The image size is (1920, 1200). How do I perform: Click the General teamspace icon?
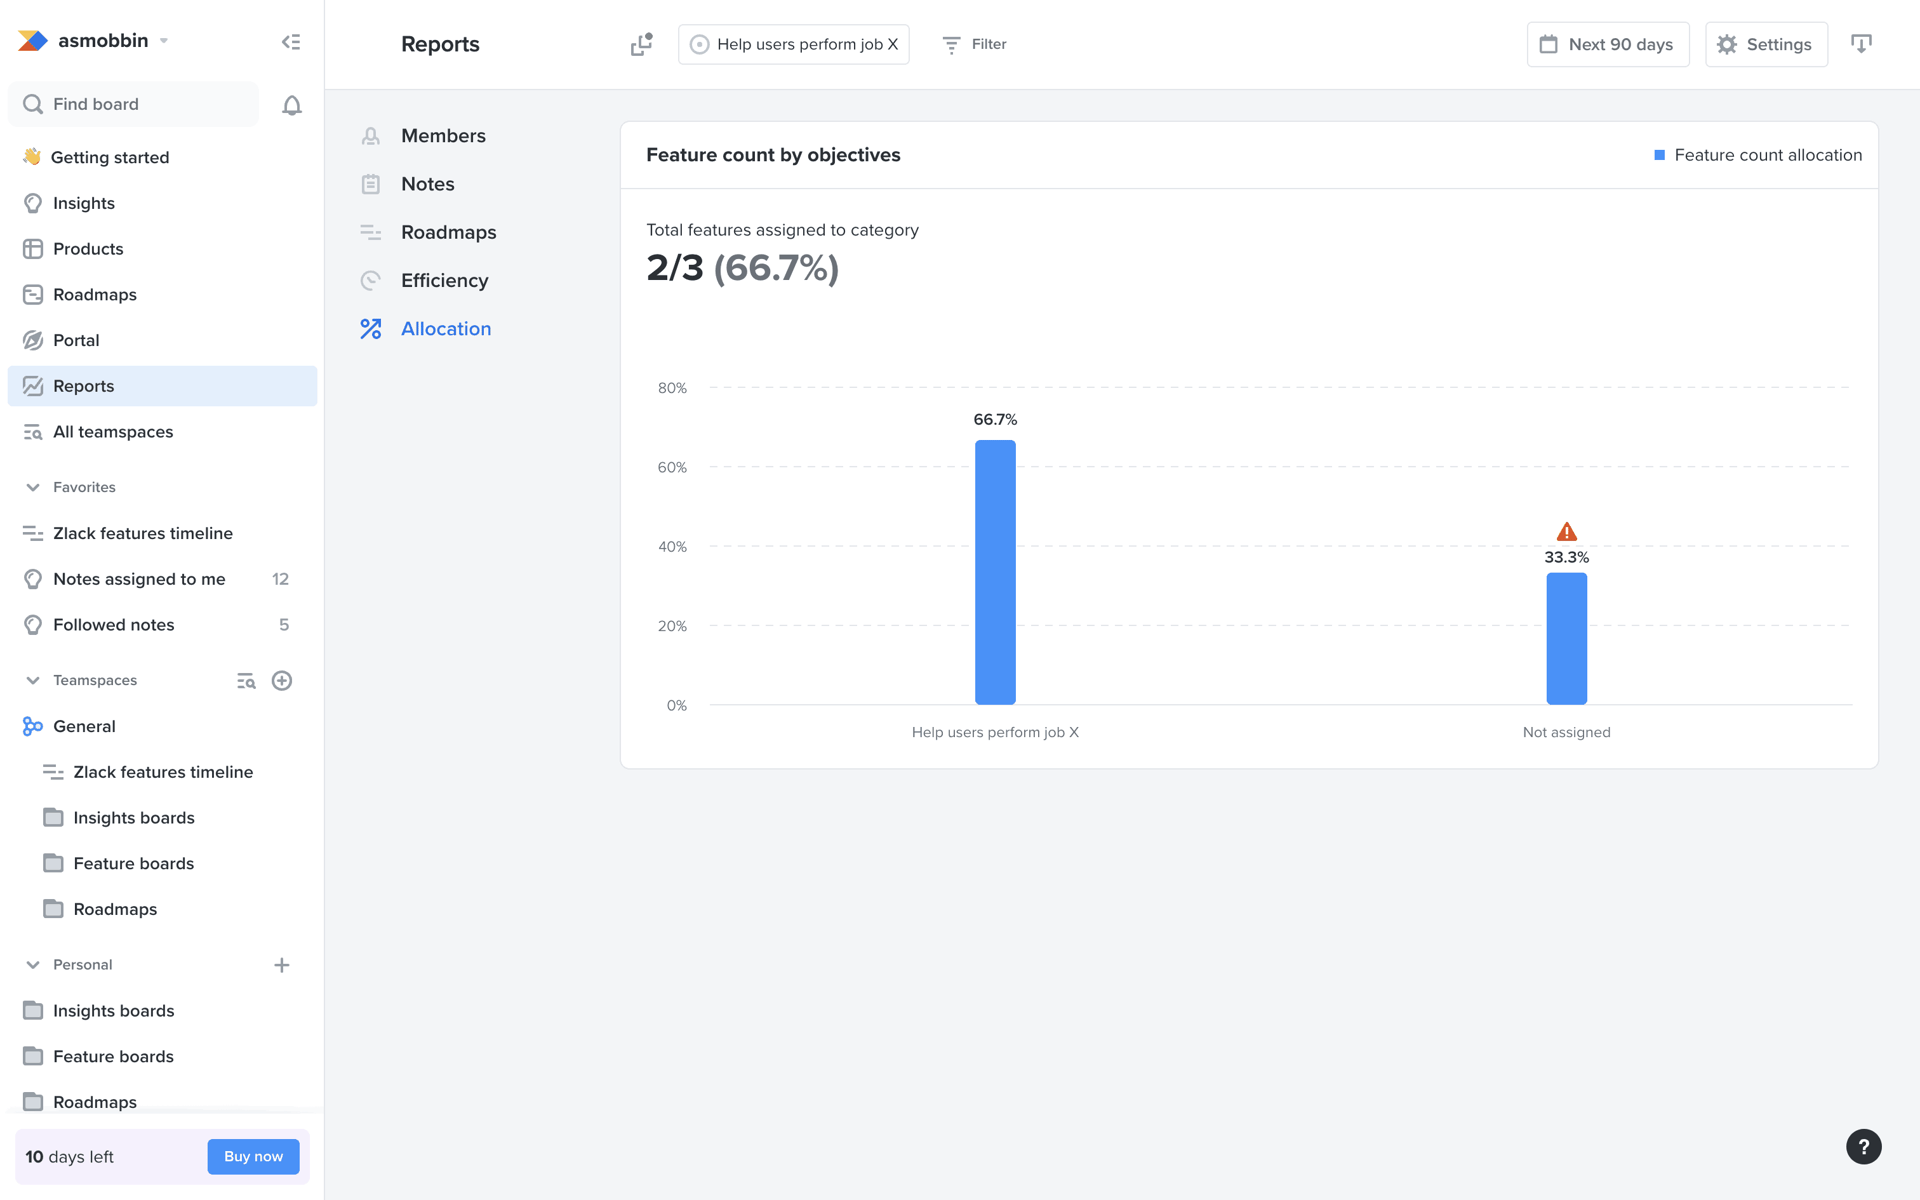(33, 727)
